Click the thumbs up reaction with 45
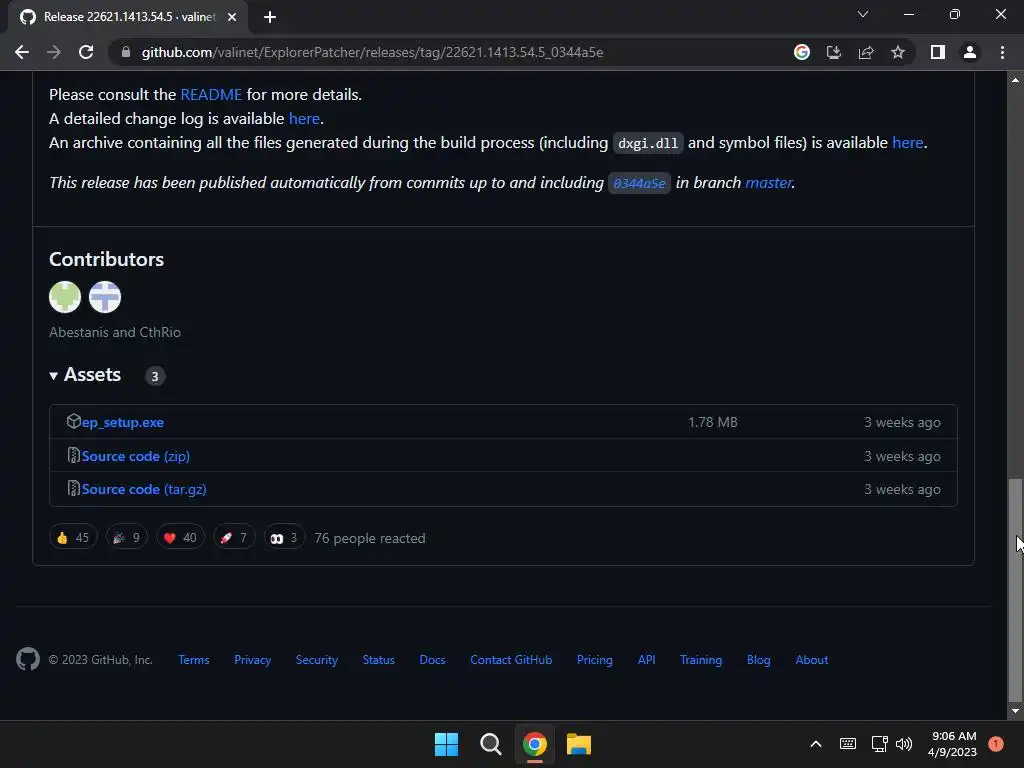Viewport: 1024px width, 768px height. point(73,538)
